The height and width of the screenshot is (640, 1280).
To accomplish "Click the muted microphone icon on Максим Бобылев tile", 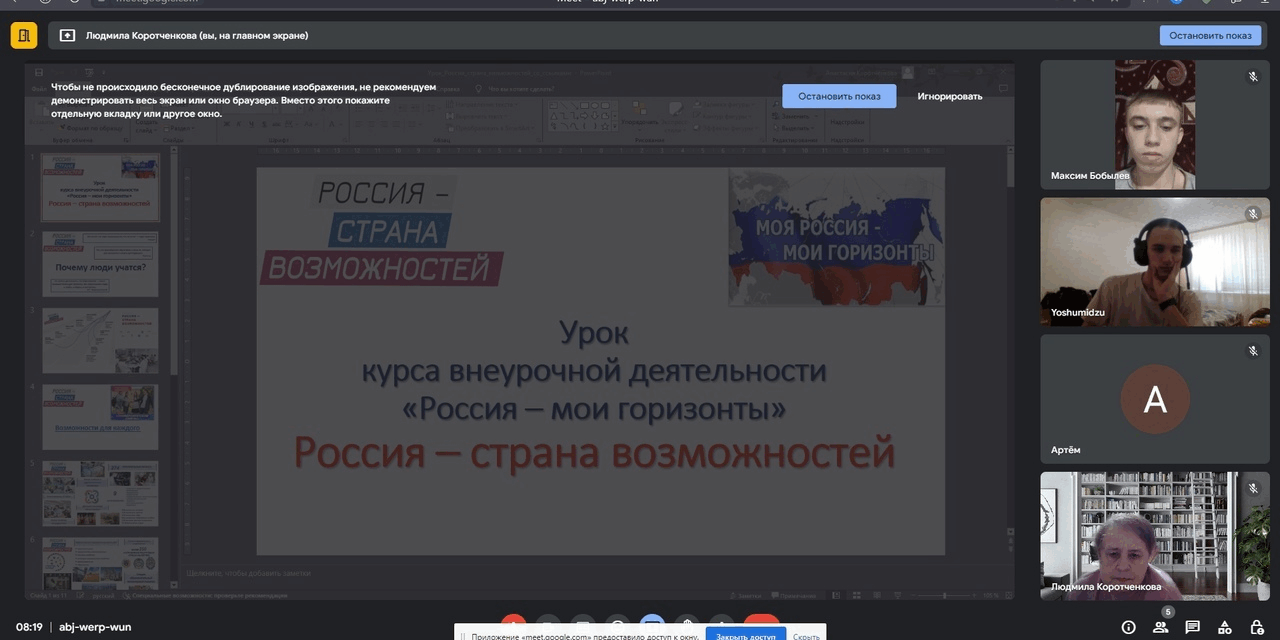I will point(1252,77).
